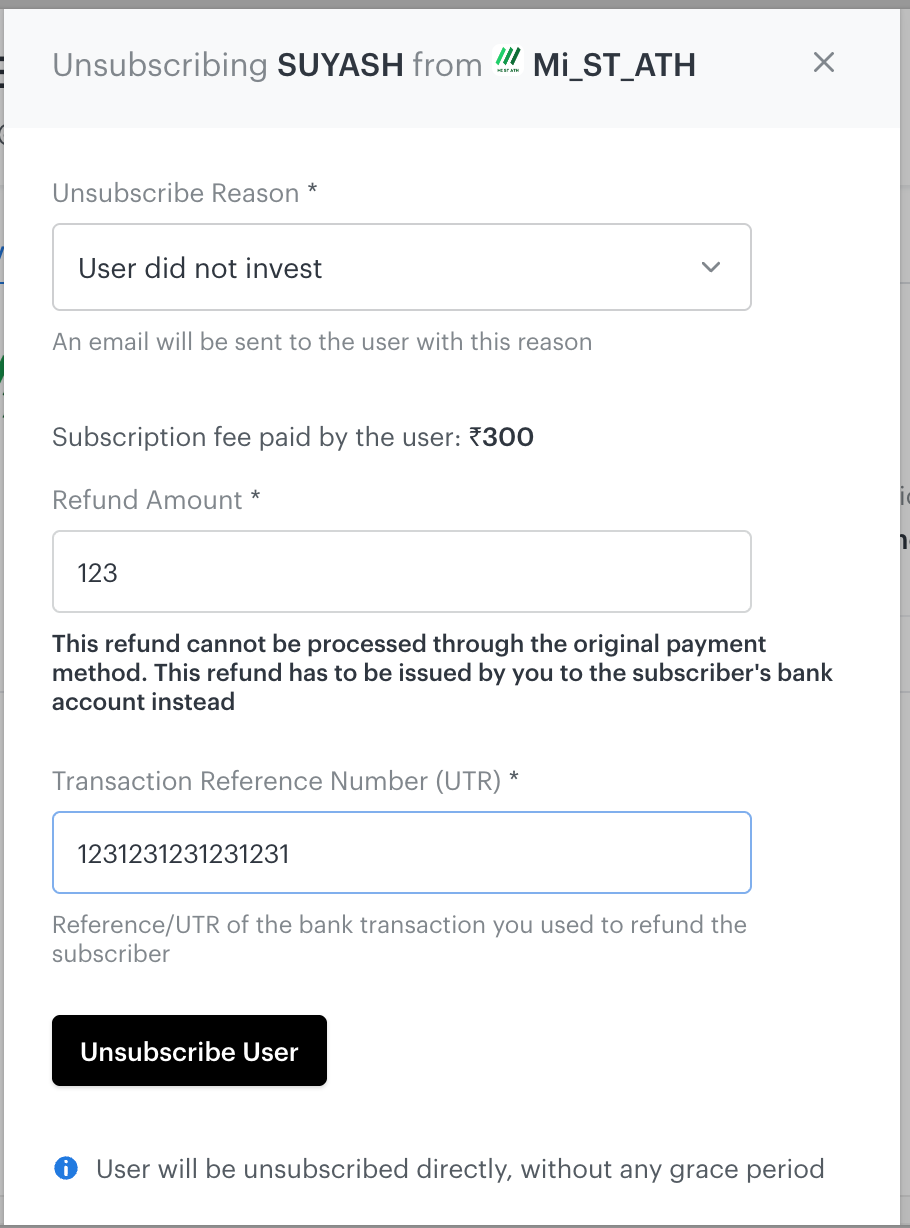Viewport: 910px width, 1228px height.
Task: Click the SUYASH name in header
Action: pyautogui.click(x=340, y=65)
